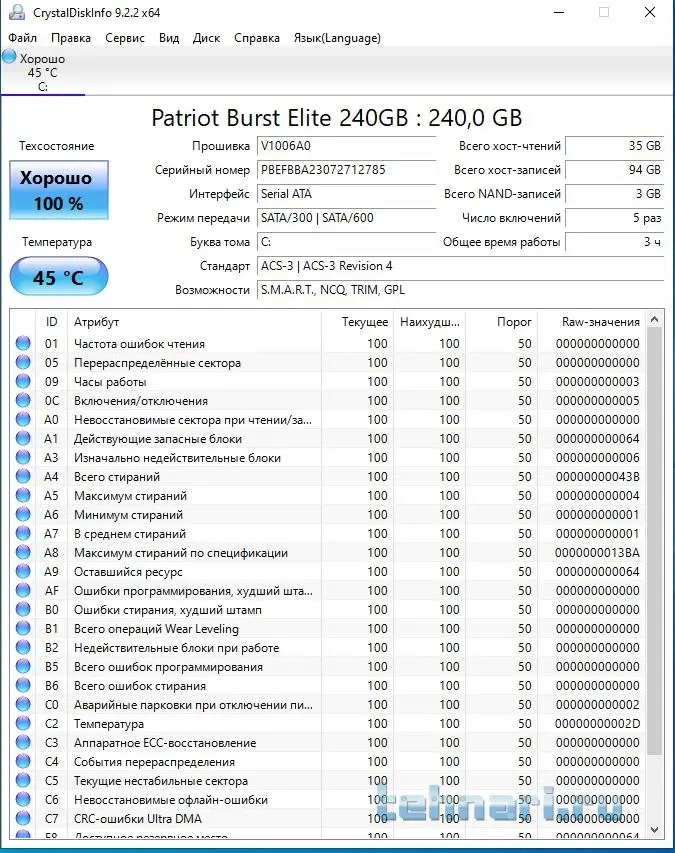Click status orb for C5 Текущие нестабильные сектора
Screen dimensions: 675x853
[x=23, y=781]
